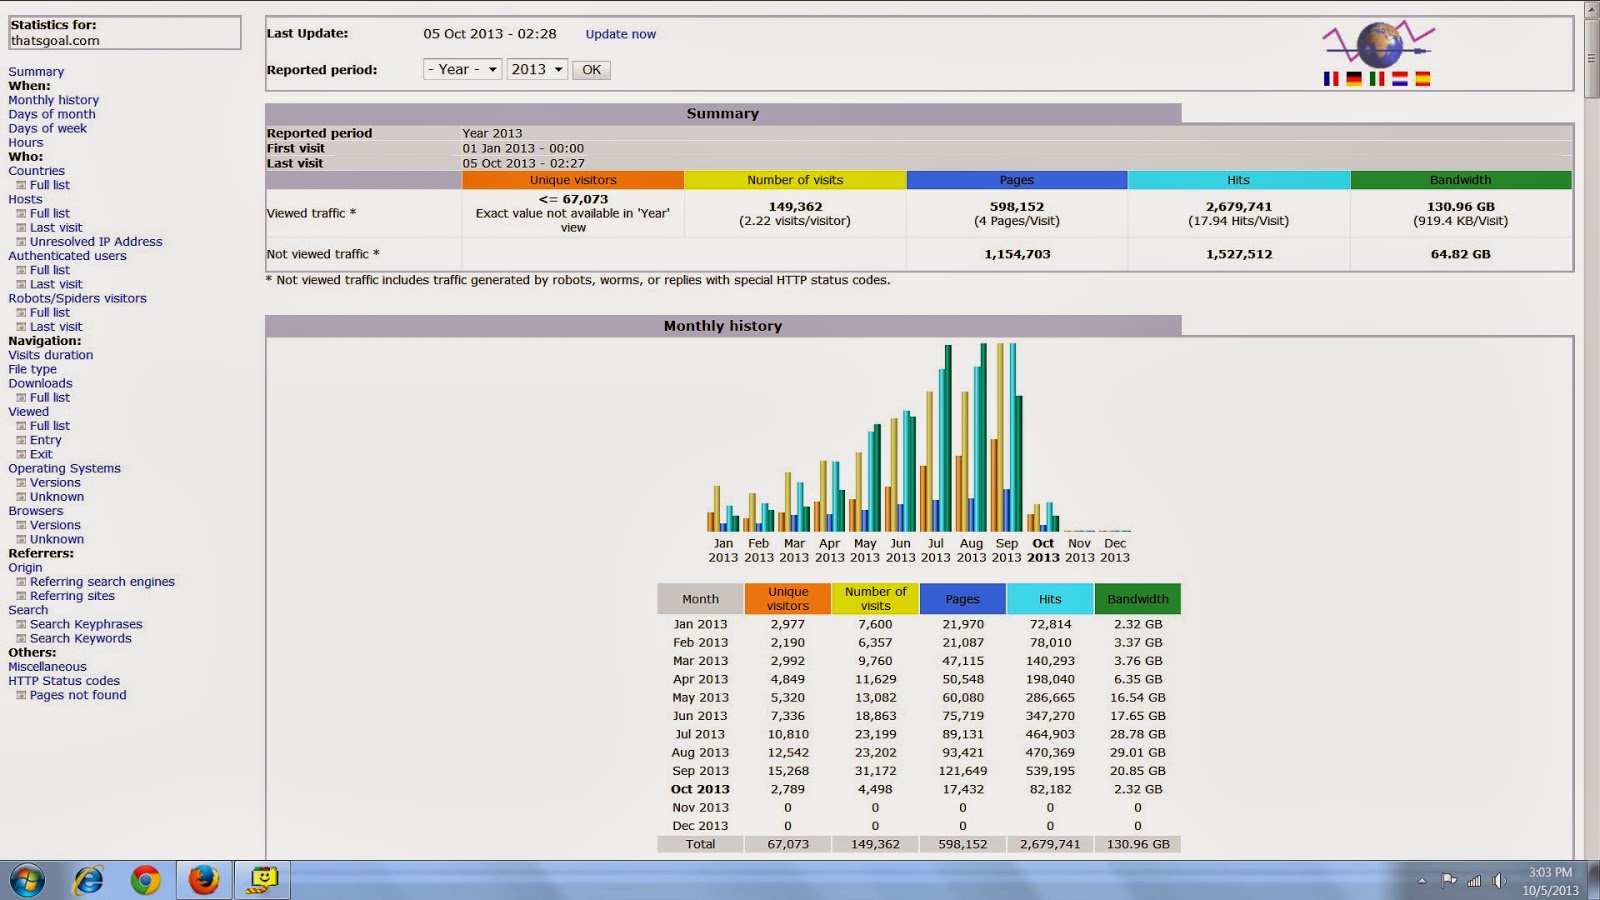Show hidden tray icons arrow
Viewport: 1600px width, 900px height.
tap(1421, 881)
